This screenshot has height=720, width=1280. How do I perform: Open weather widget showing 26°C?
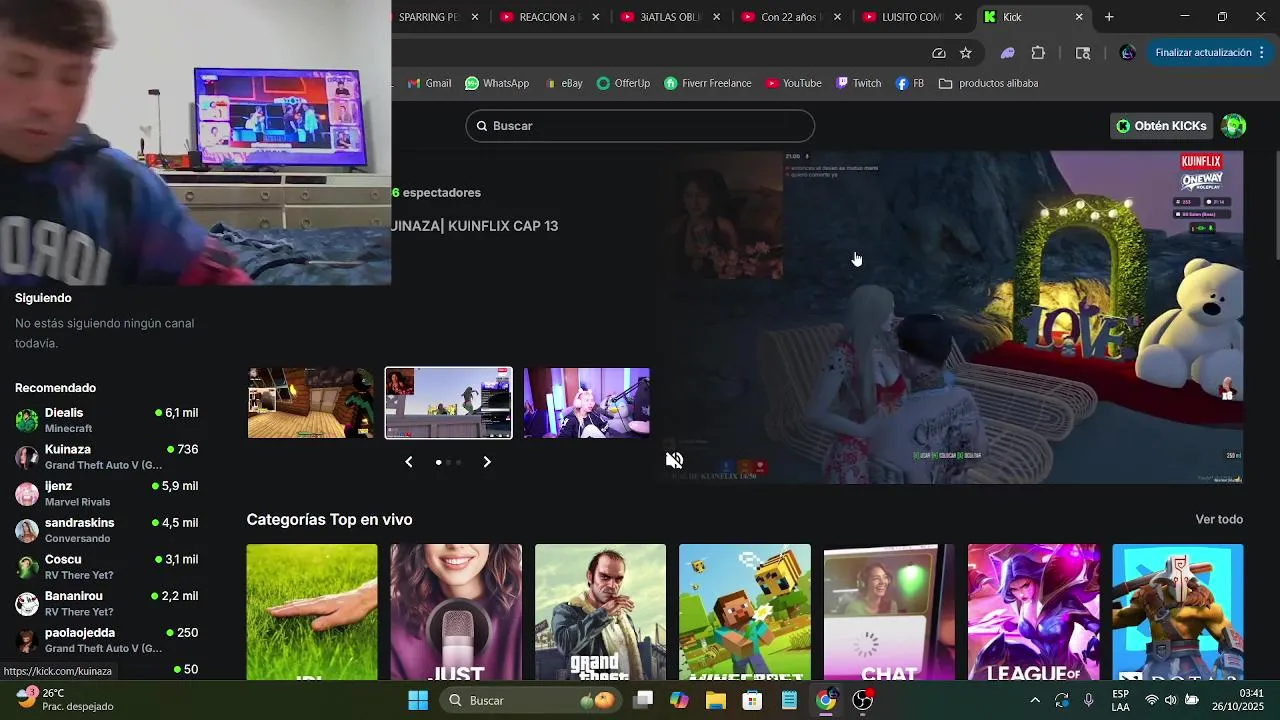click(x=65, y=699)
